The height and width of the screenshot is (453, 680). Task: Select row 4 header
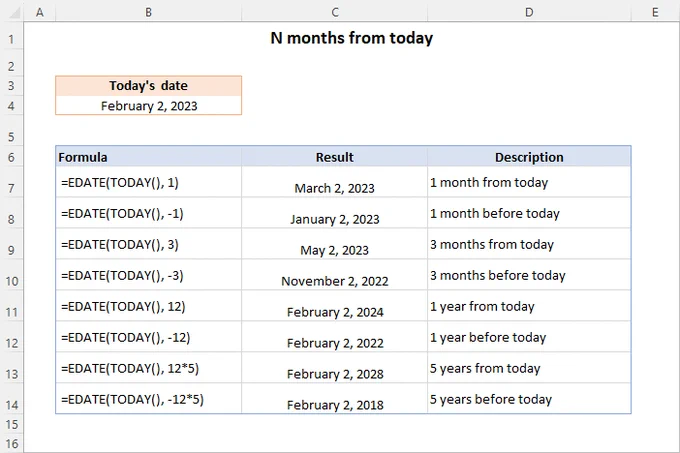pos(12,106)
